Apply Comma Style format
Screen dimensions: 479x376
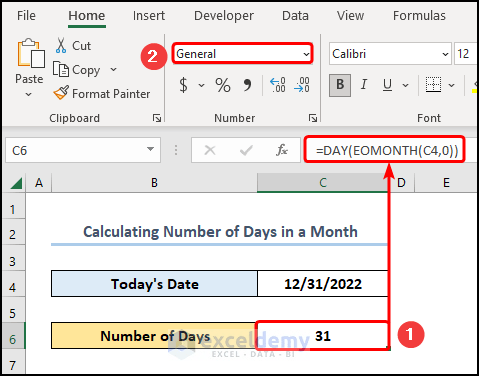(247, 85)
